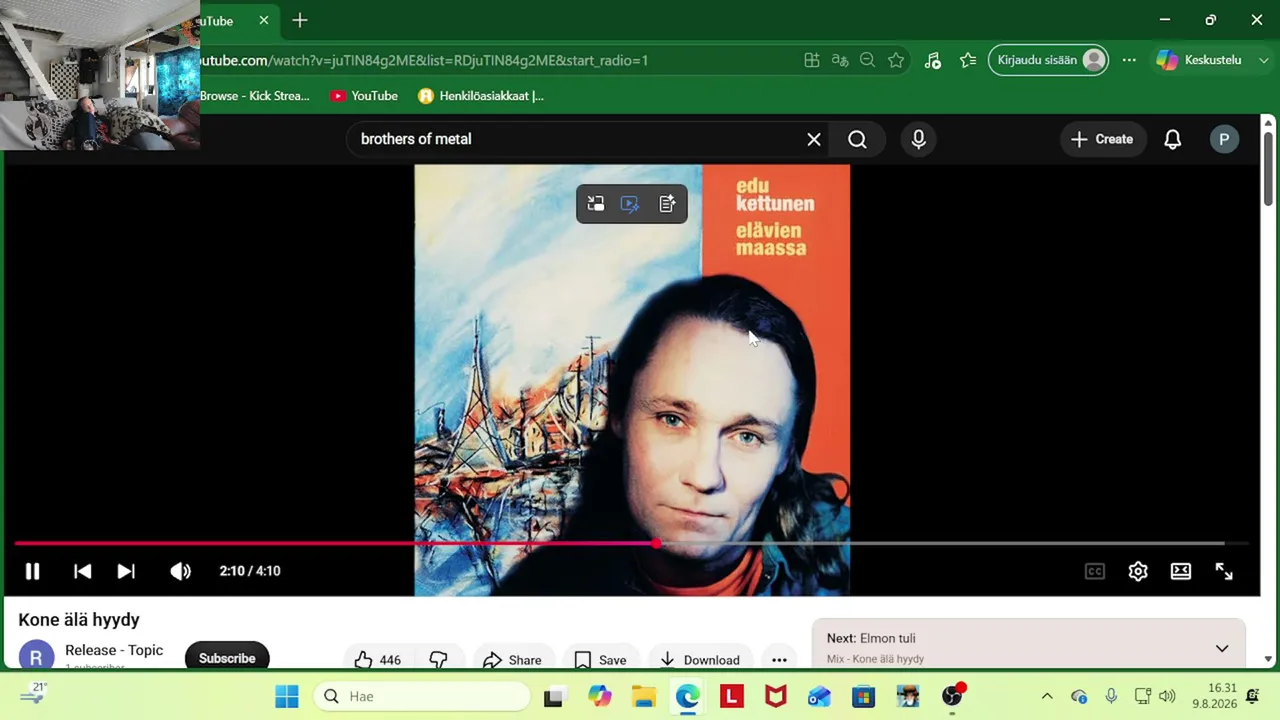This screenshot has height=720, width=1280.
Task: Click the zoom icon in the address bar
Action: (868, 60)
